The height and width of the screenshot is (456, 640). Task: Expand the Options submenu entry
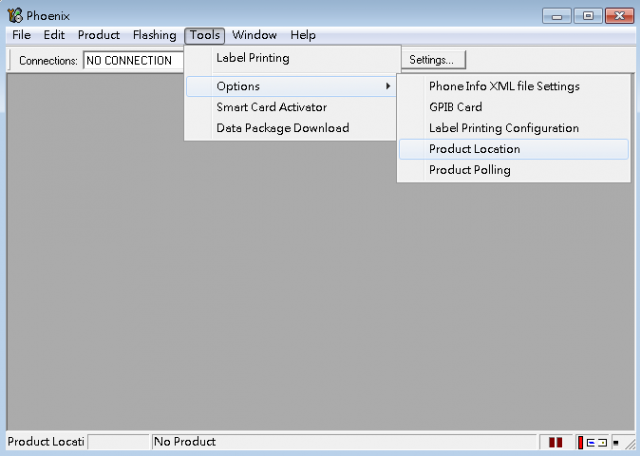pyautogui.click(x=291, y=86)
